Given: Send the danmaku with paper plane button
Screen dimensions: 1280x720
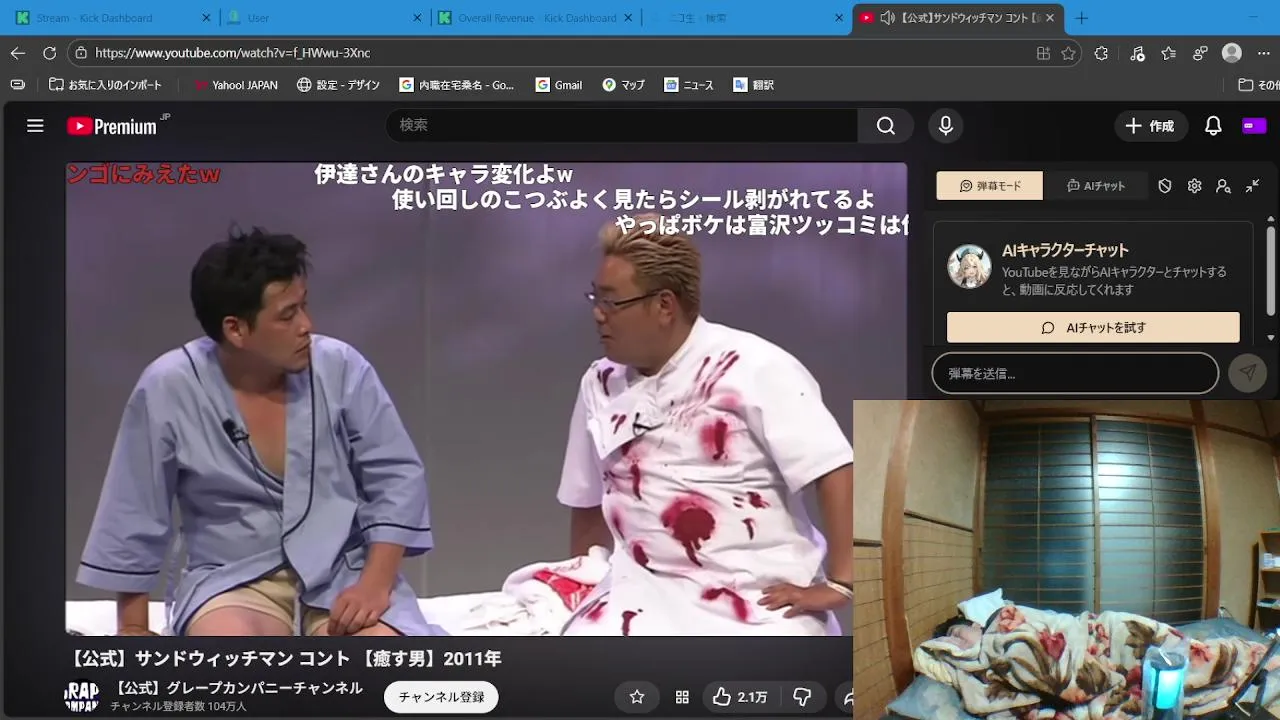Looking at the screenshot, I should pos(1247,373).
